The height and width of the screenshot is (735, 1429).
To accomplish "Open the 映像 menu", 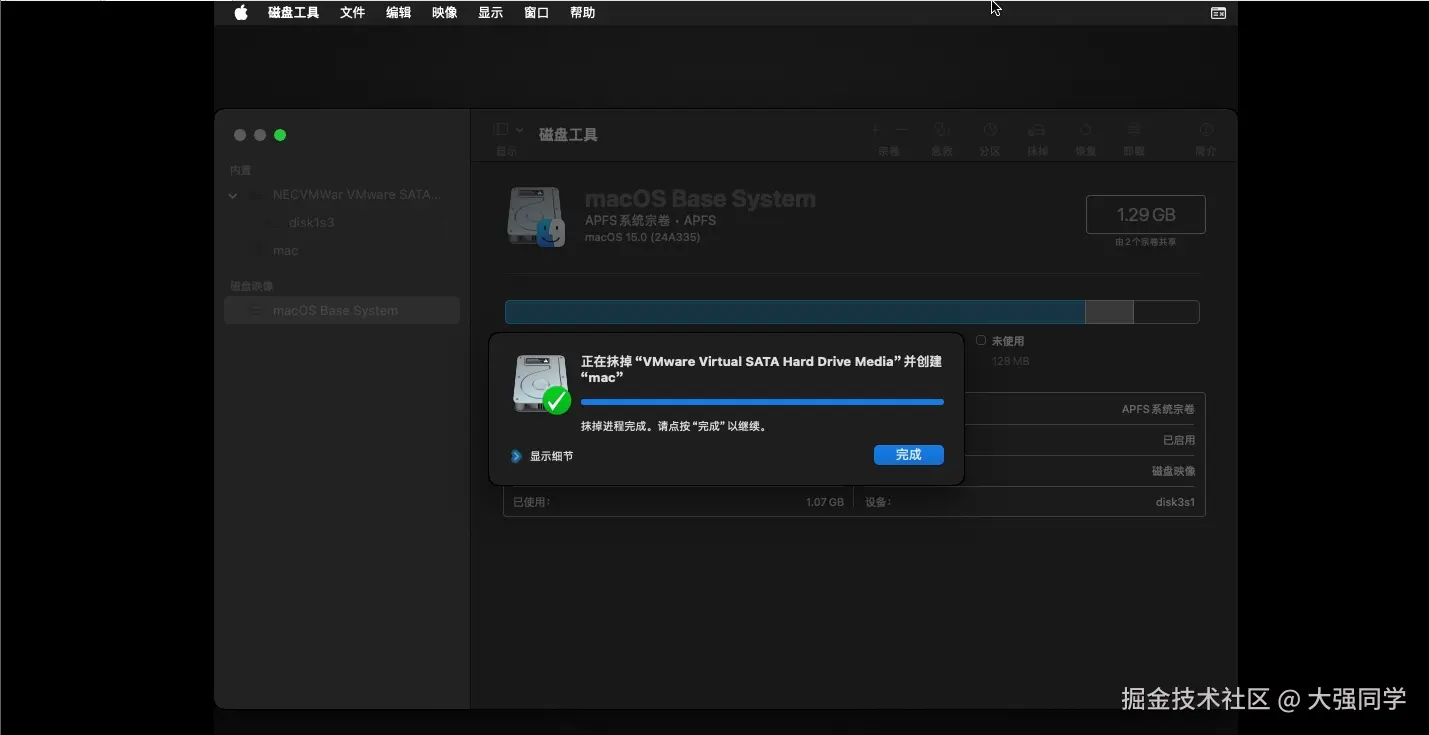I will [444, 13].
